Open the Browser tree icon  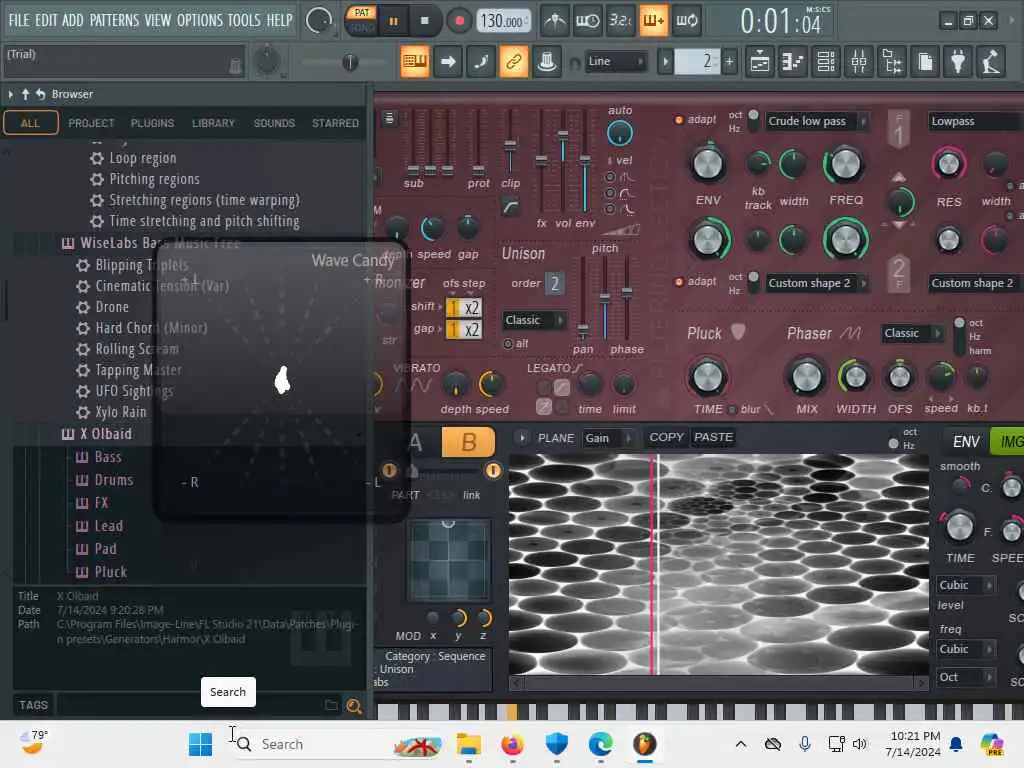point(892,62)
